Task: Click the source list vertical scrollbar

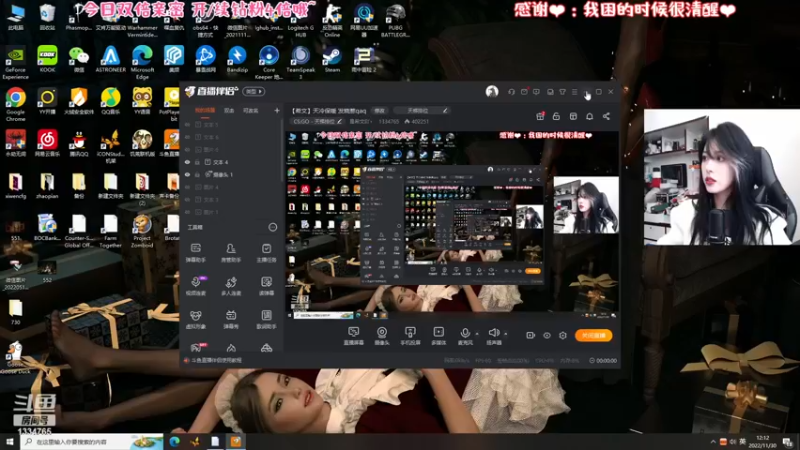Action: pyautogui.click(x=282, y=153)
